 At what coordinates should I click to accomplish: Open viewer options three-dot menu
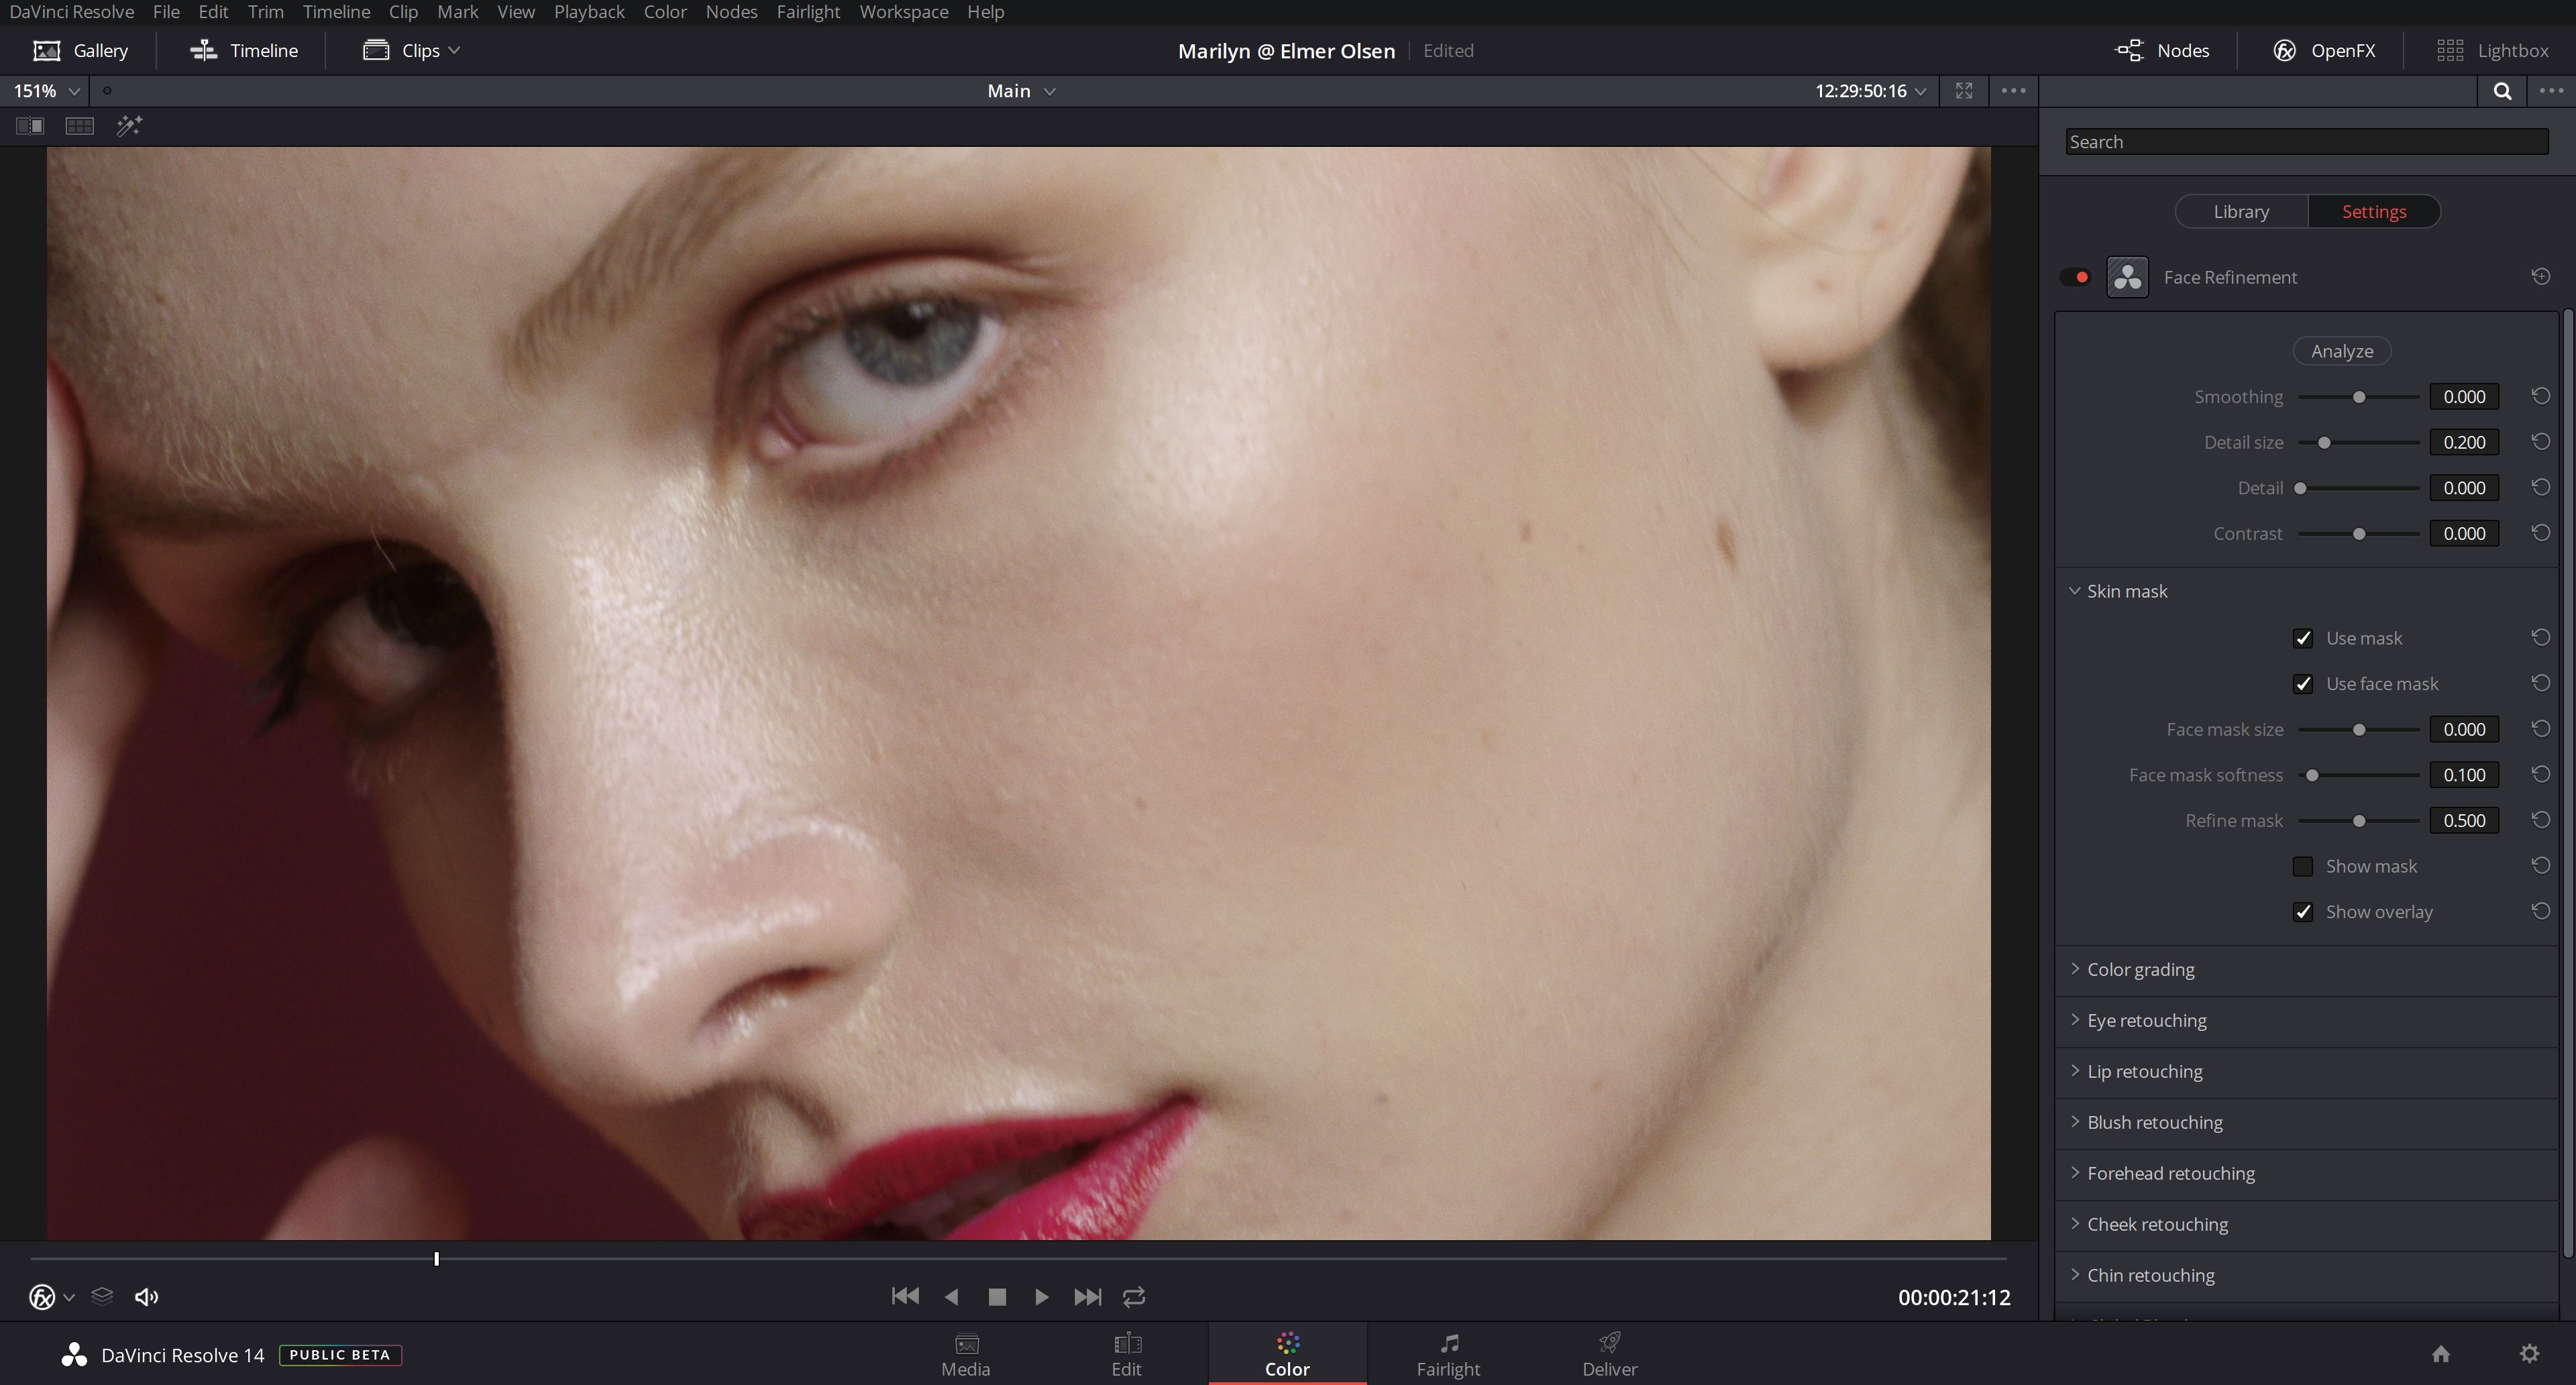coord(2013,91)
